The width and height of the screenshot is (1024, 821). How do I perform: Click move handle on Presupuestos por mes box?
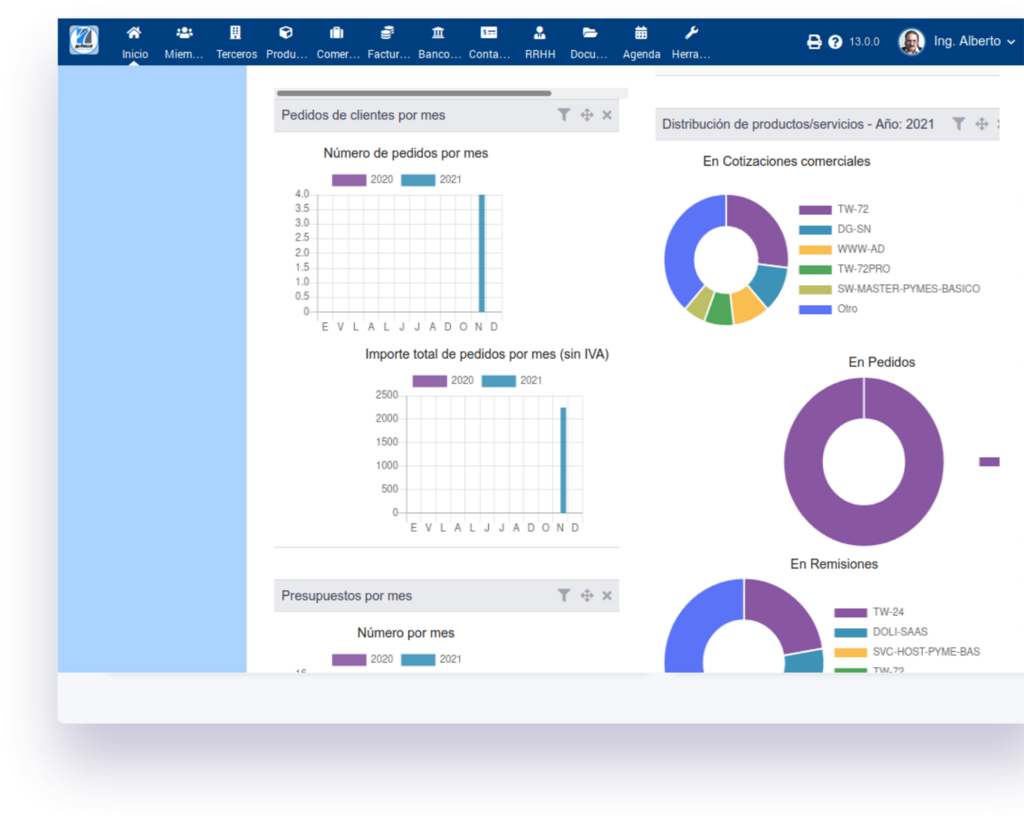(587, 595)
